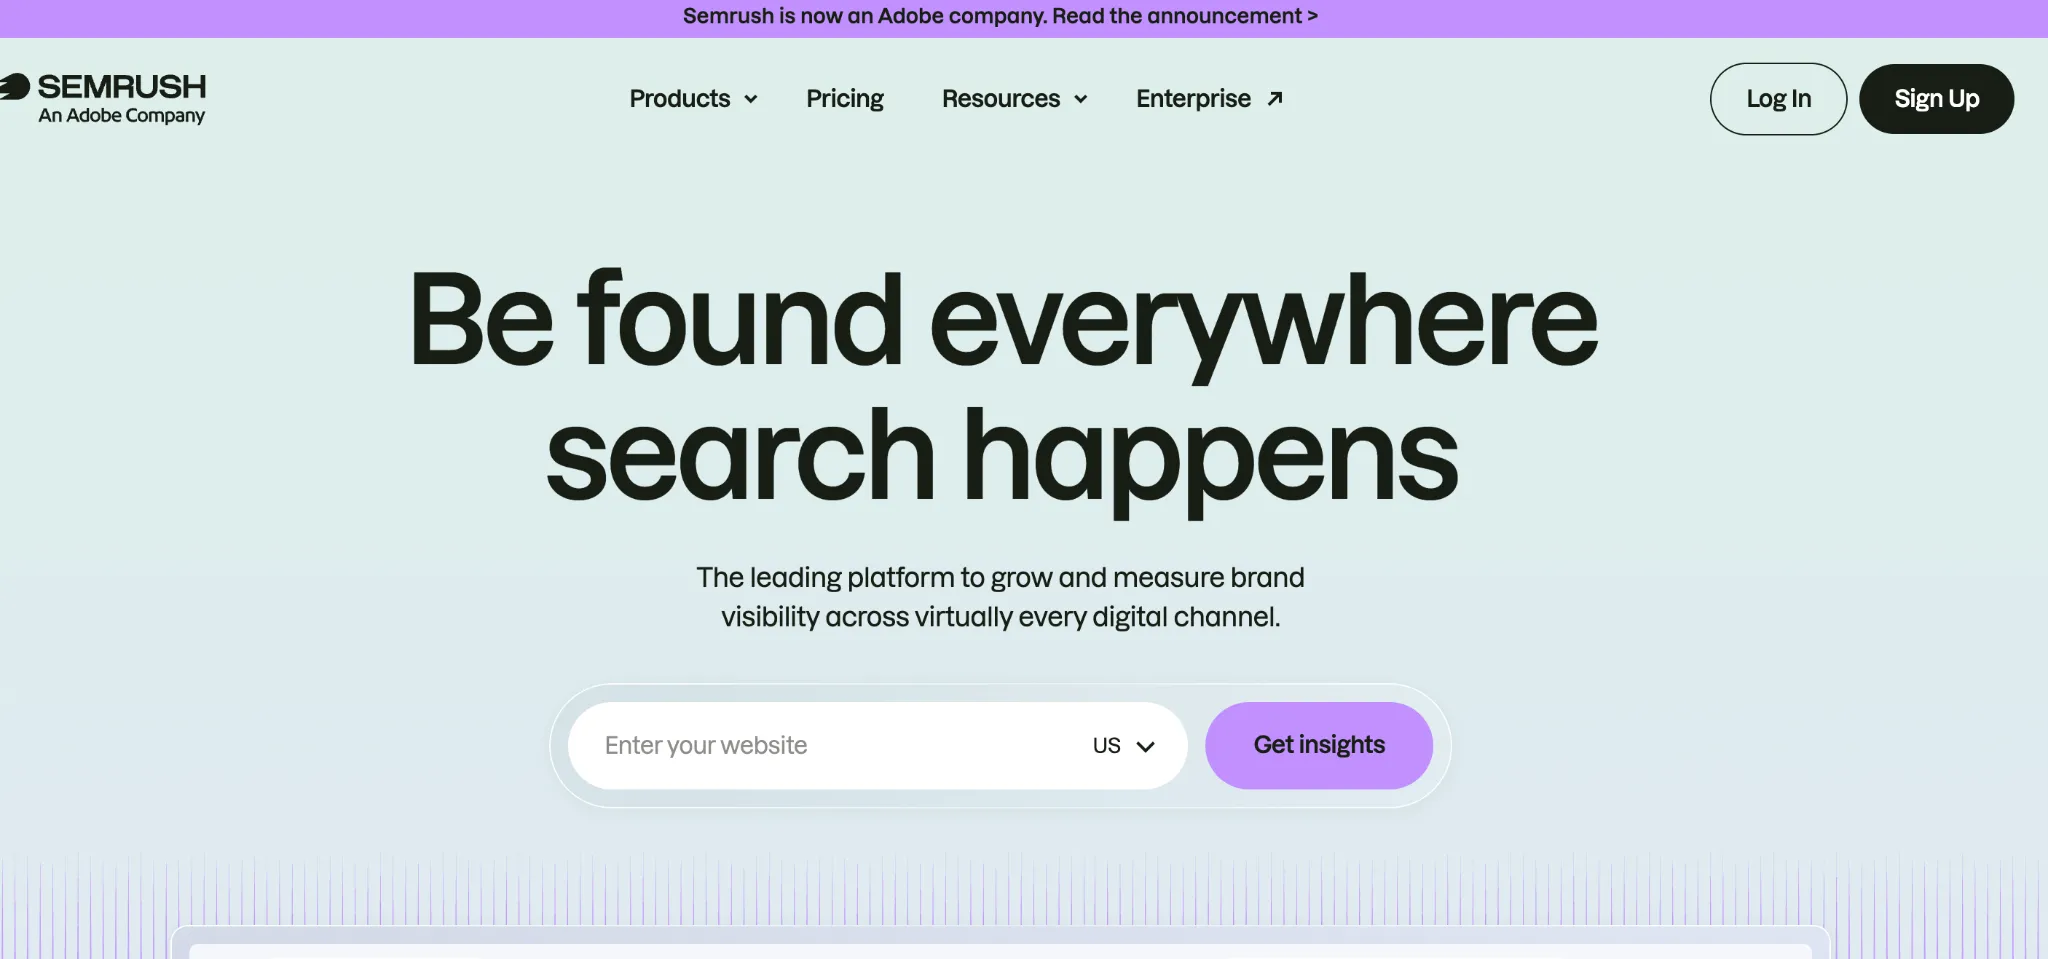Viewport: 2048px width, 959px height.
Task: Open the Products menu
Action: [x=680, y=98]
